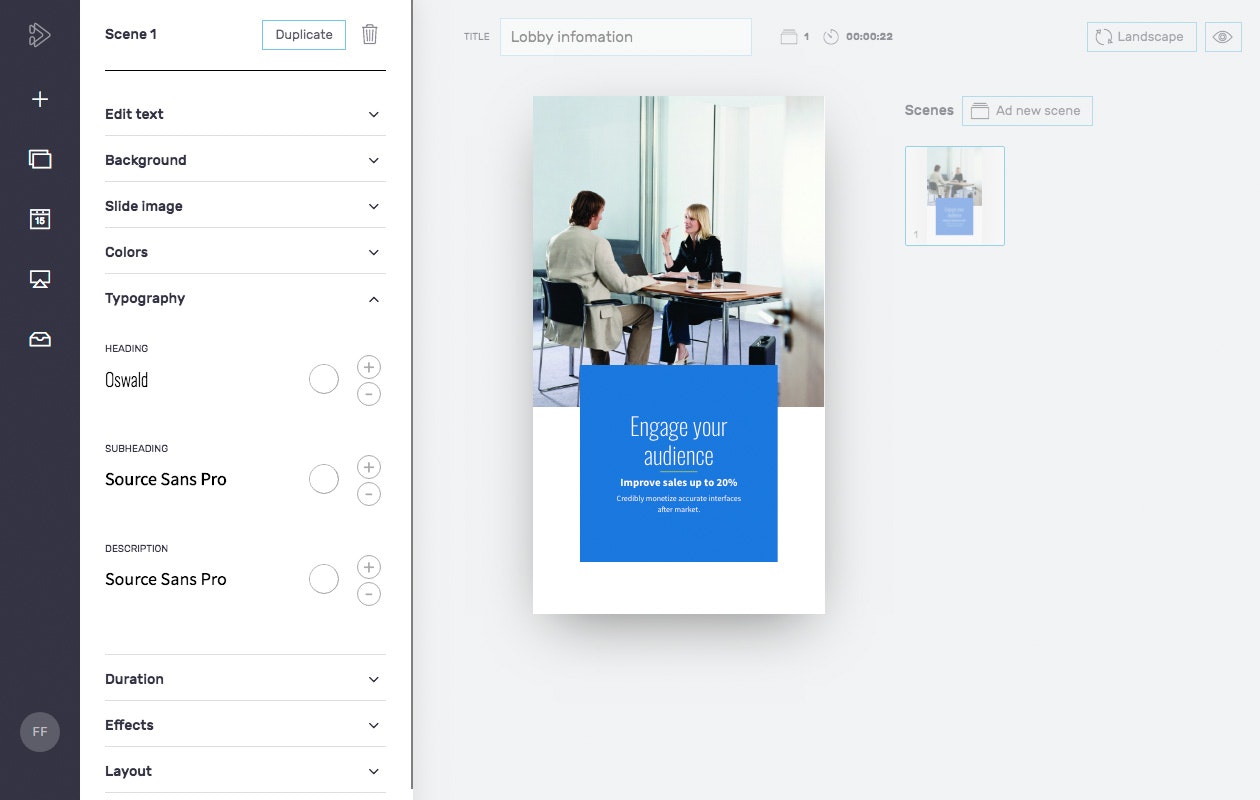Switch orientation with Landscape button
The width and height of the screenshot is (1260, 800).
(x=1141, y=37)
